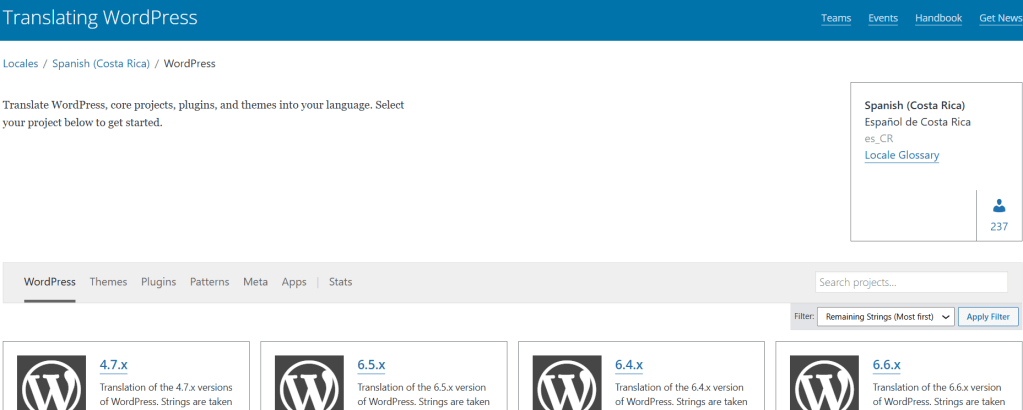Open the 6.6.x project WordPress logo
The image size is (1023, 410).
[x=824, y=383]
